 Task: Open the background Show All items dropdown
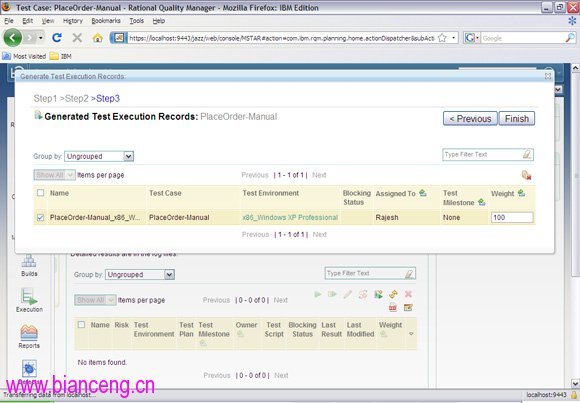coord(95,300)
